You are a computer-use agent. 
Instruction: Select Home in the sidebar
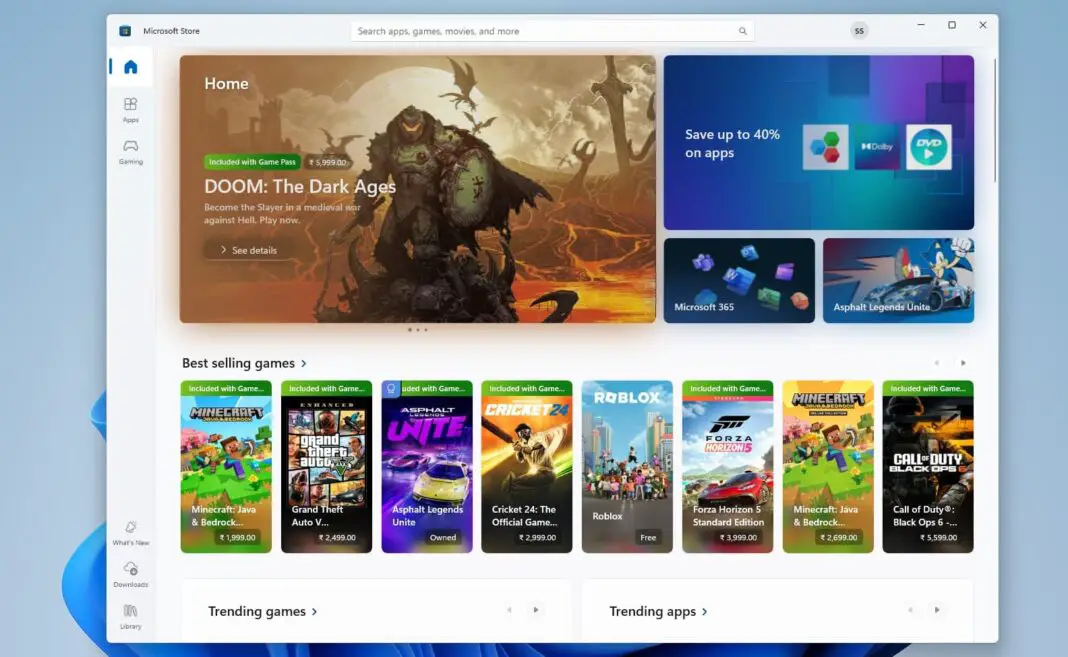[130, 66]
